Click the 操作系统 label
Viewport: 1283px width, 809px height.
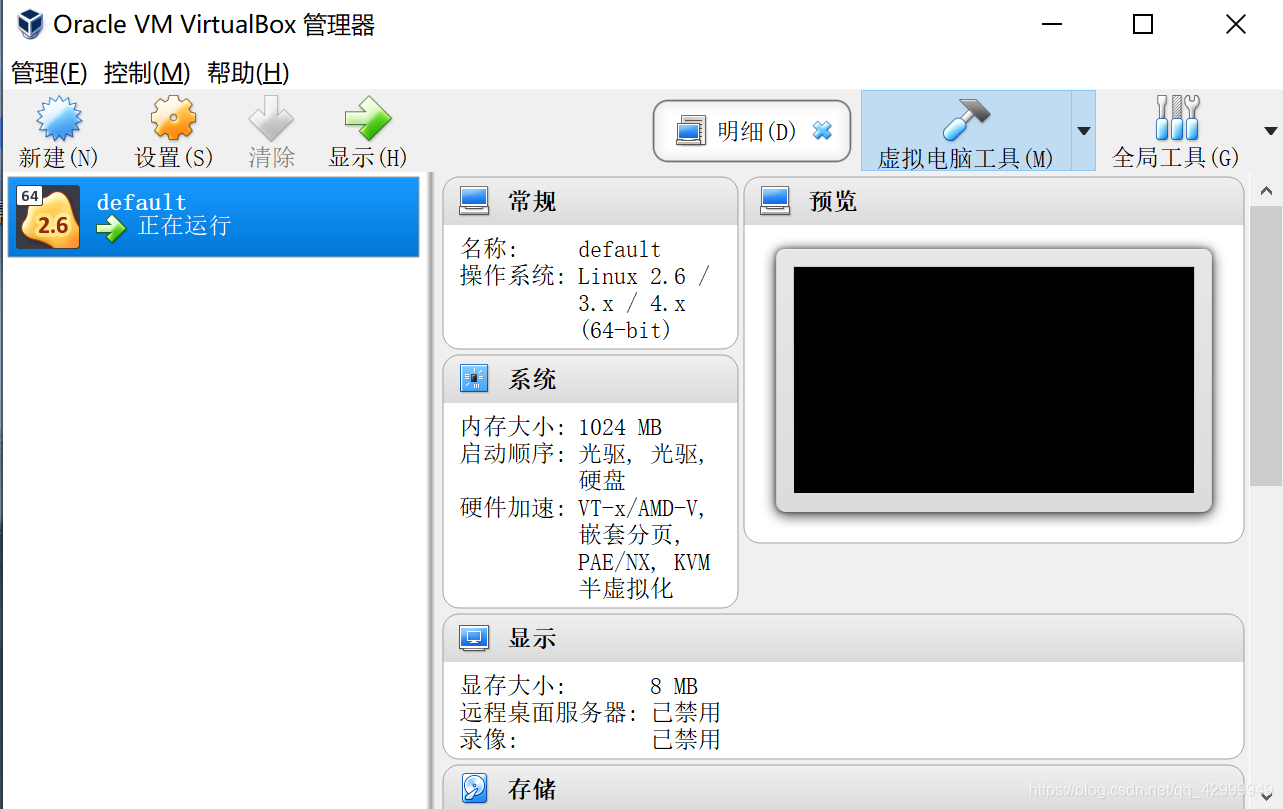click(x=514, y=276)
